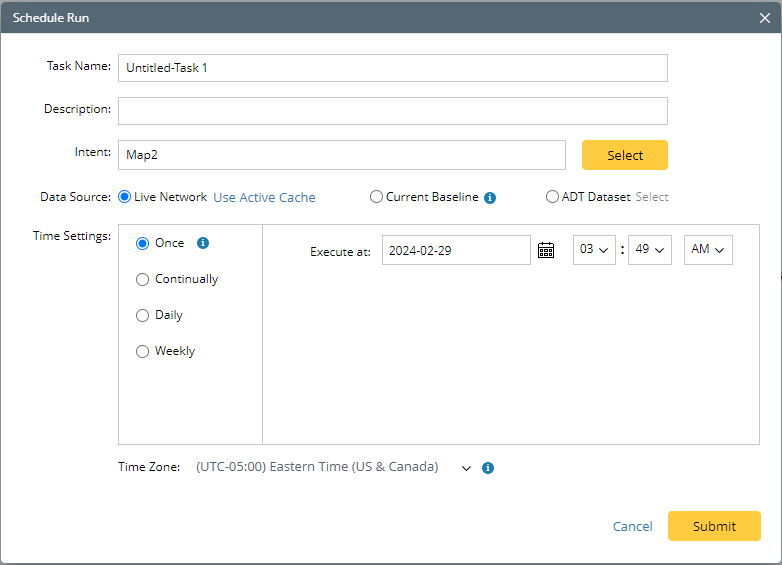
Task: Click the Use Active Cache link
Action: point(264,197)
